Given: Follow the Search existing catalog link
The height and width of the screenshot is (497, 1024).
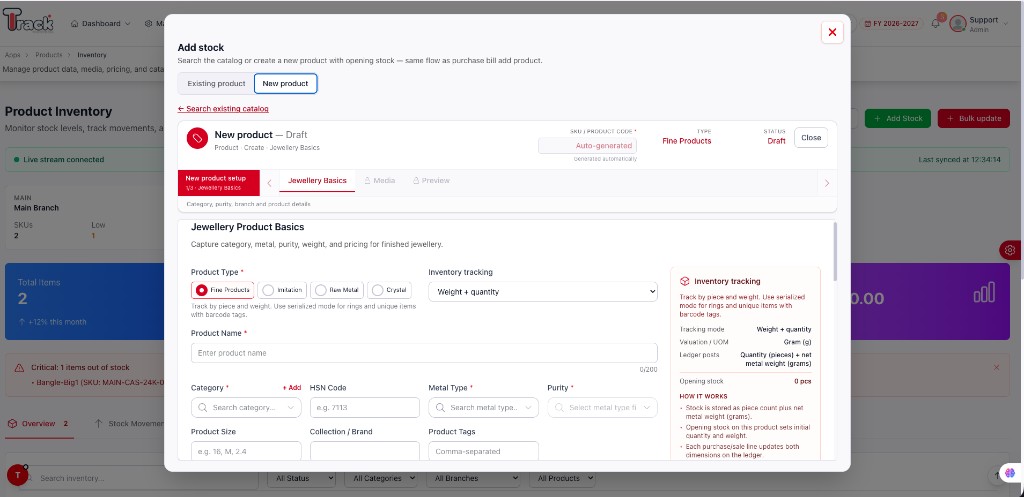Looking at the screenshot, I should [223, 109].
